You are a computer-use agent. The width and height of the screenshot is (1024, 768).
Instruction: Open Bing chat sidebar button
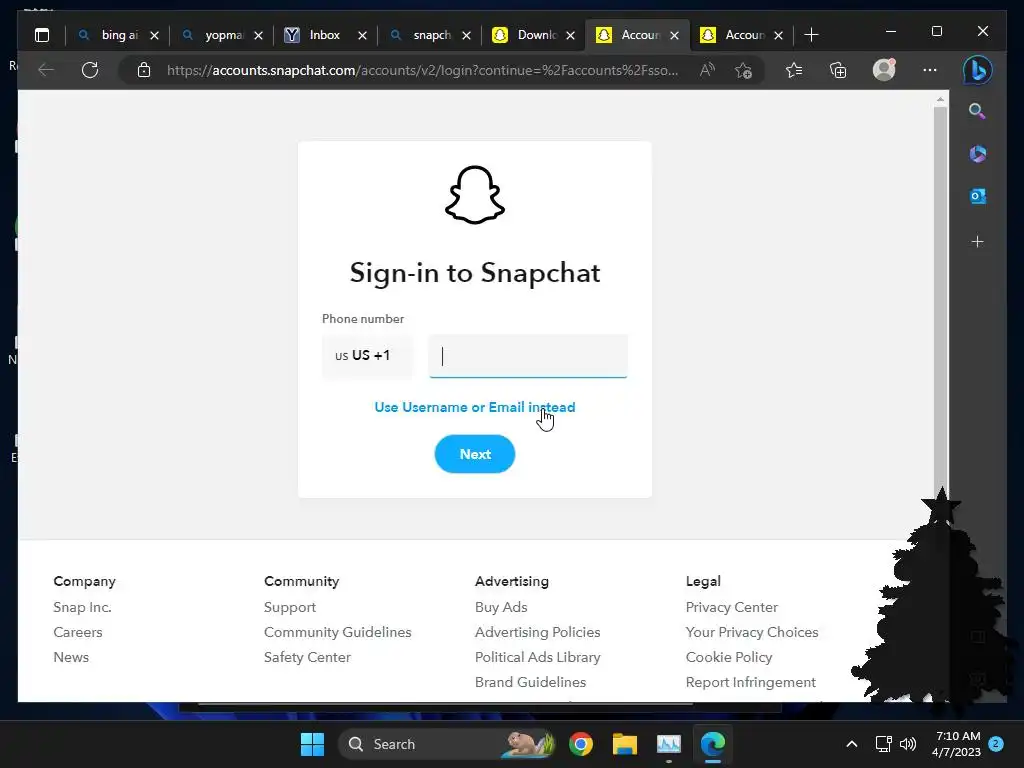click(978, 70)
